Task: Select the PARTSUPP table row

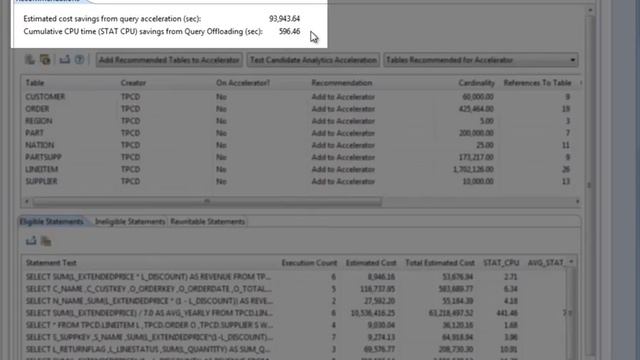Action: point(300,157)
